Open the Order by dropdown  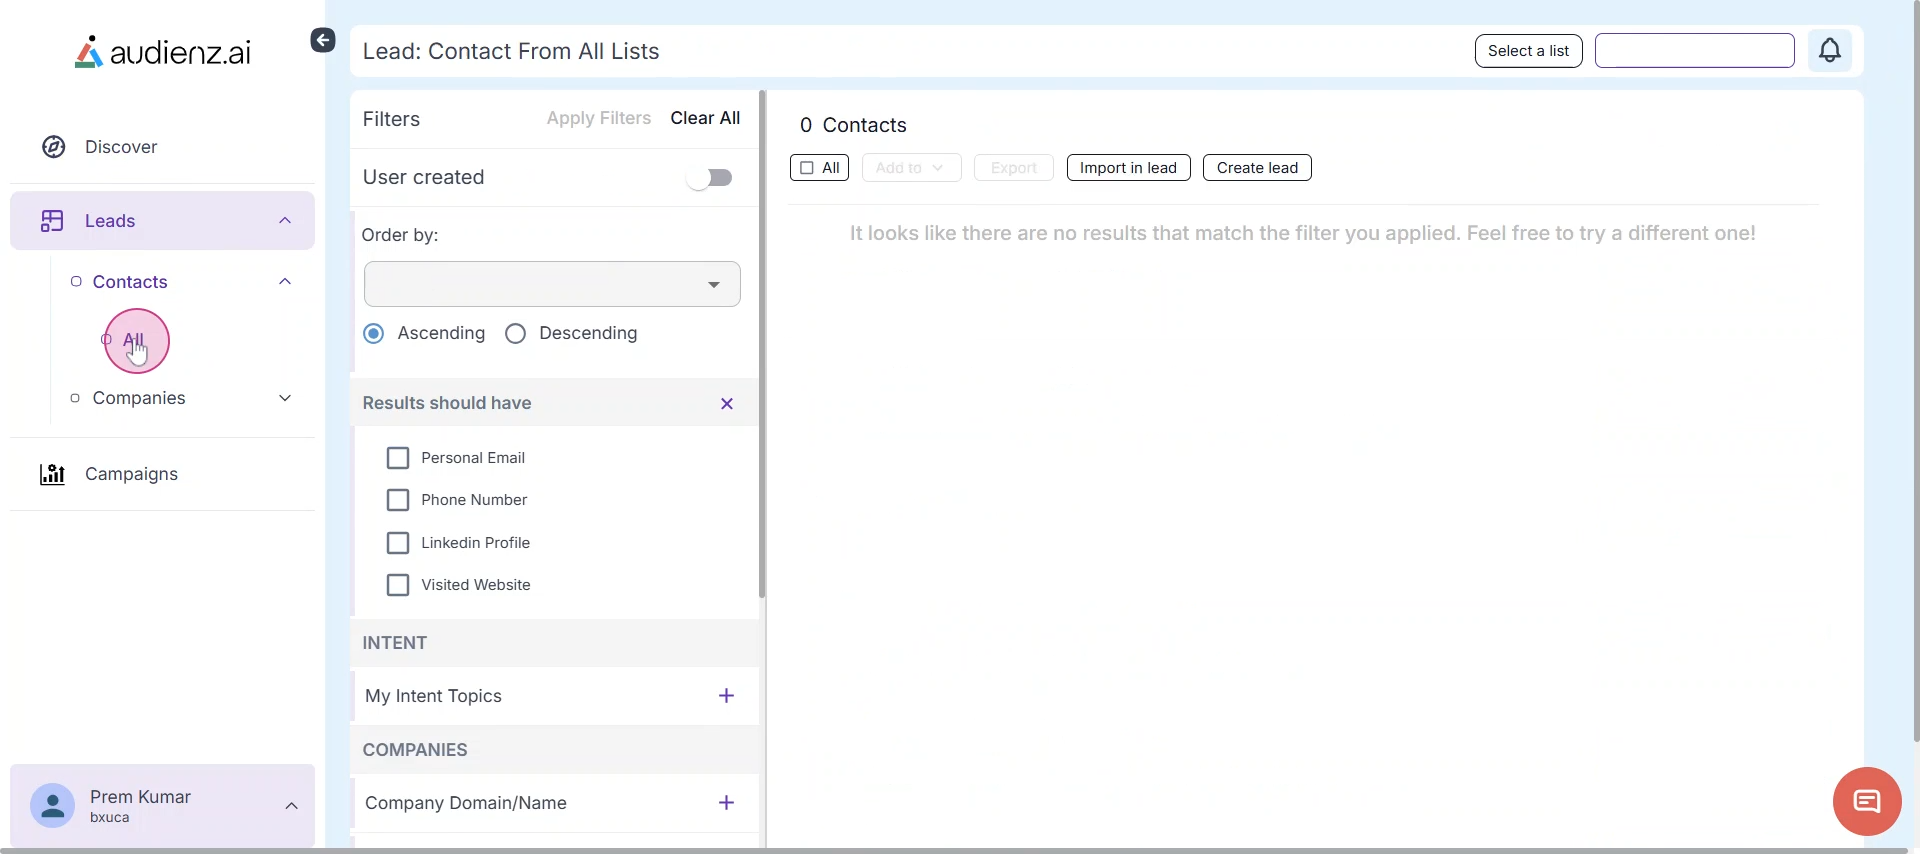[x=552, y=284]
